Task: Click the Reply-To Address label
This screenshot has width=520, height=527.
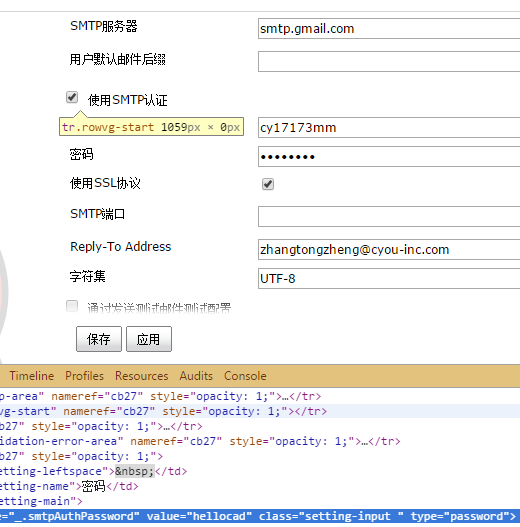Action: tap(120, 247)
